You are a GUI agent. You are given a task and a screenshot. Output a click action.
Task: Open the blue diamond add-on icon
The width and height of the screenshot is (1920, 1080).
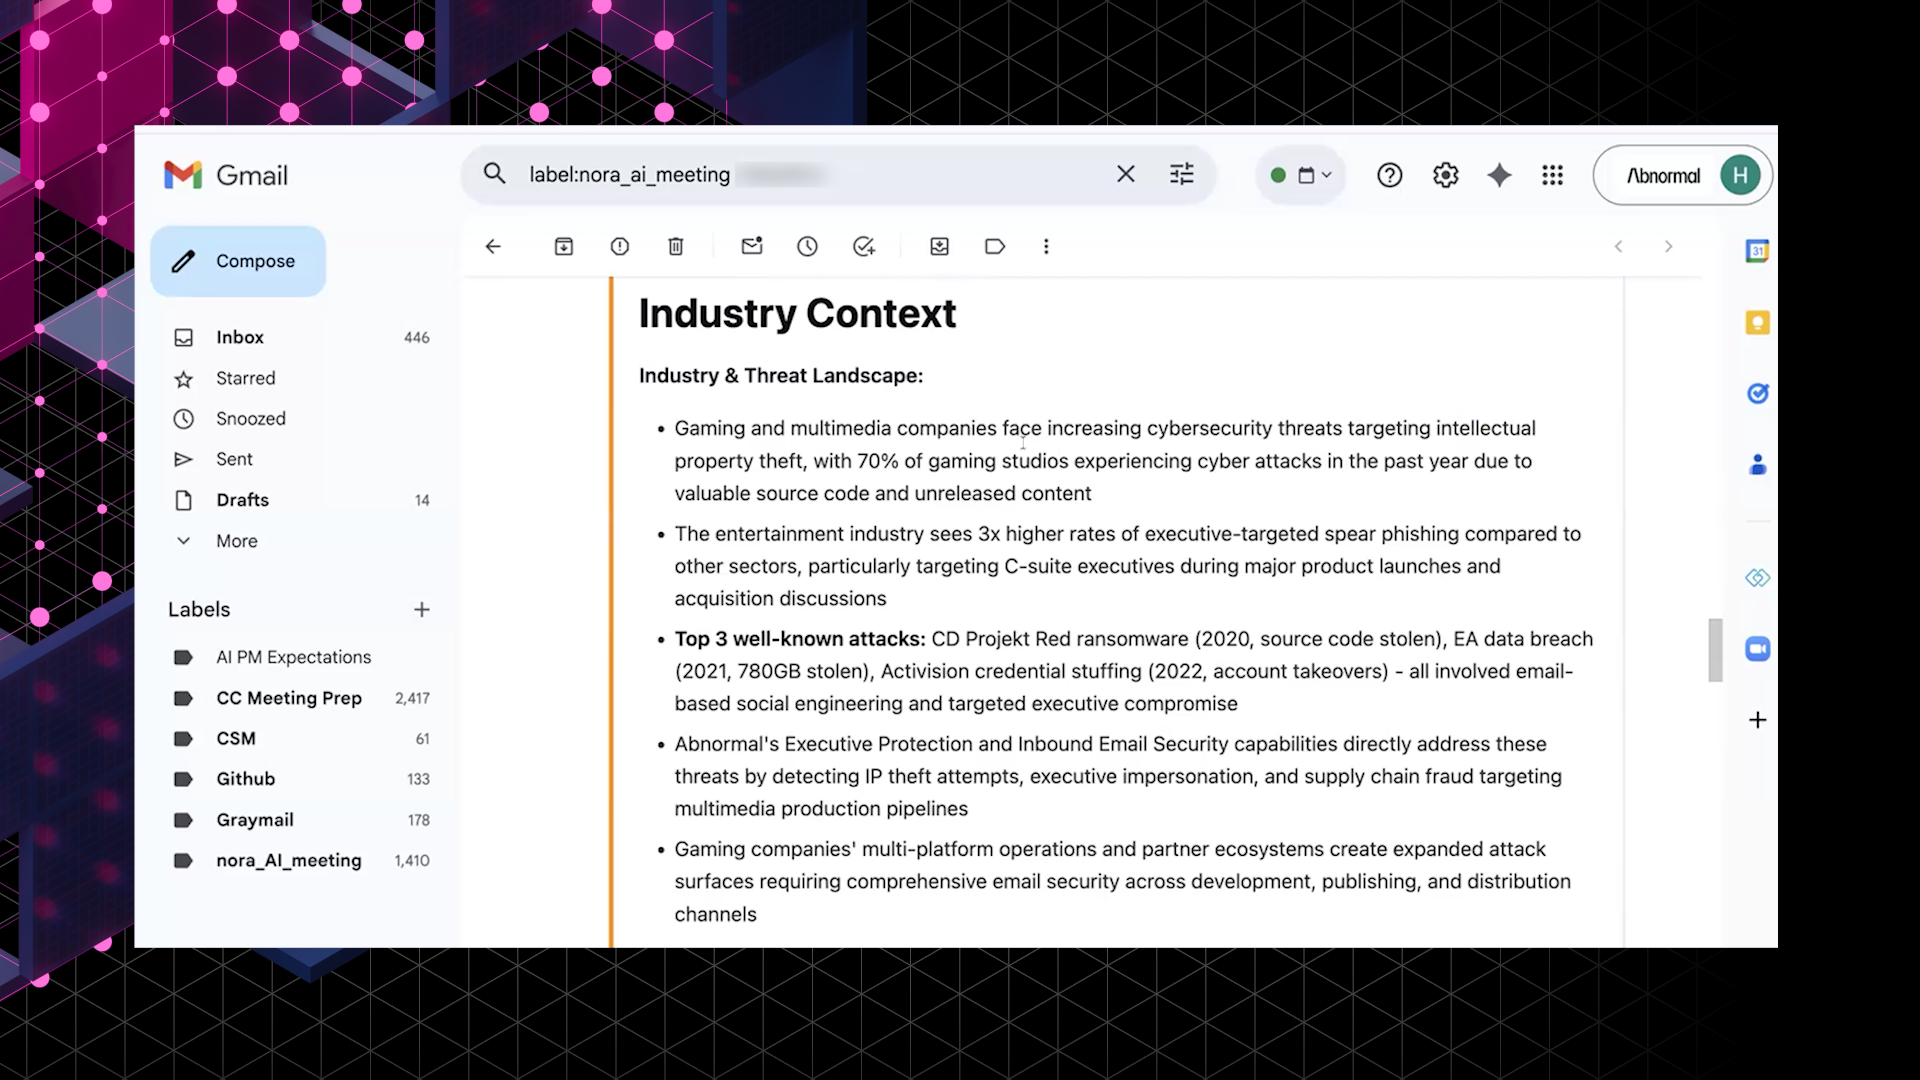(1757, 578)
